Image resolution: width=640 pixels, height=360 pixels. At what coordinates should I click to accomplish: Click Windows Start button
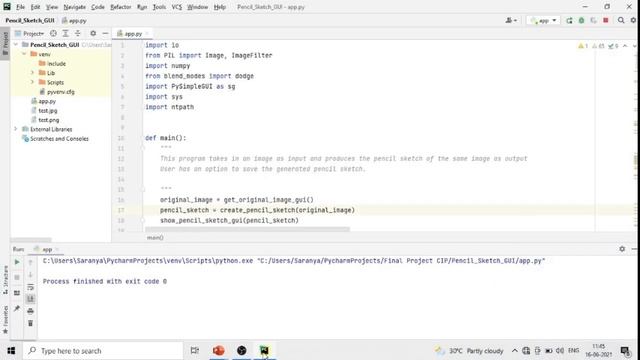point(11,351)
